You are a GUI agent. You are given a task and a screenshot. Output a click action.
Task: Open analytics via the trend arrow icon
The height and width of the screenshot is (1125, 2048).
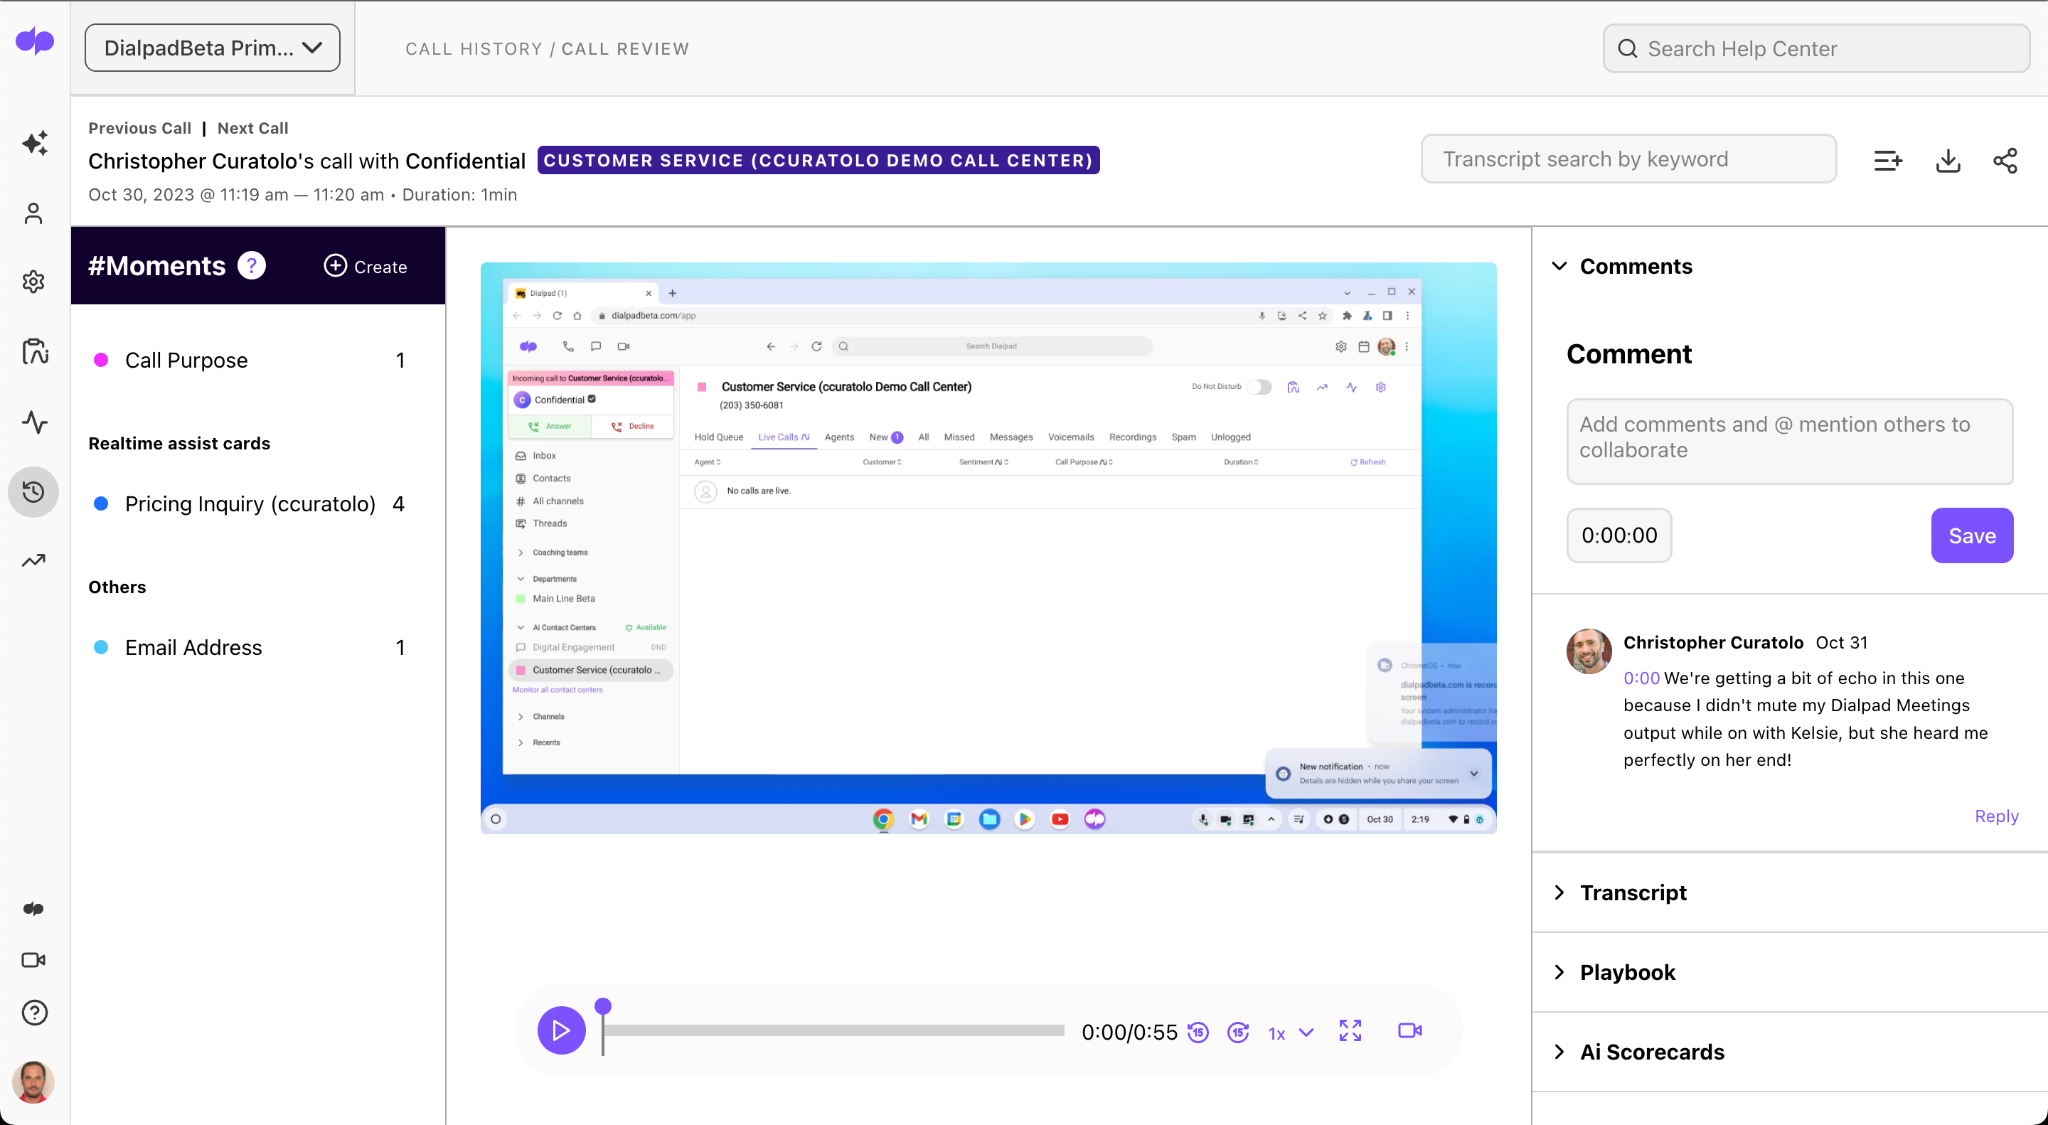[x=34, y=560]
